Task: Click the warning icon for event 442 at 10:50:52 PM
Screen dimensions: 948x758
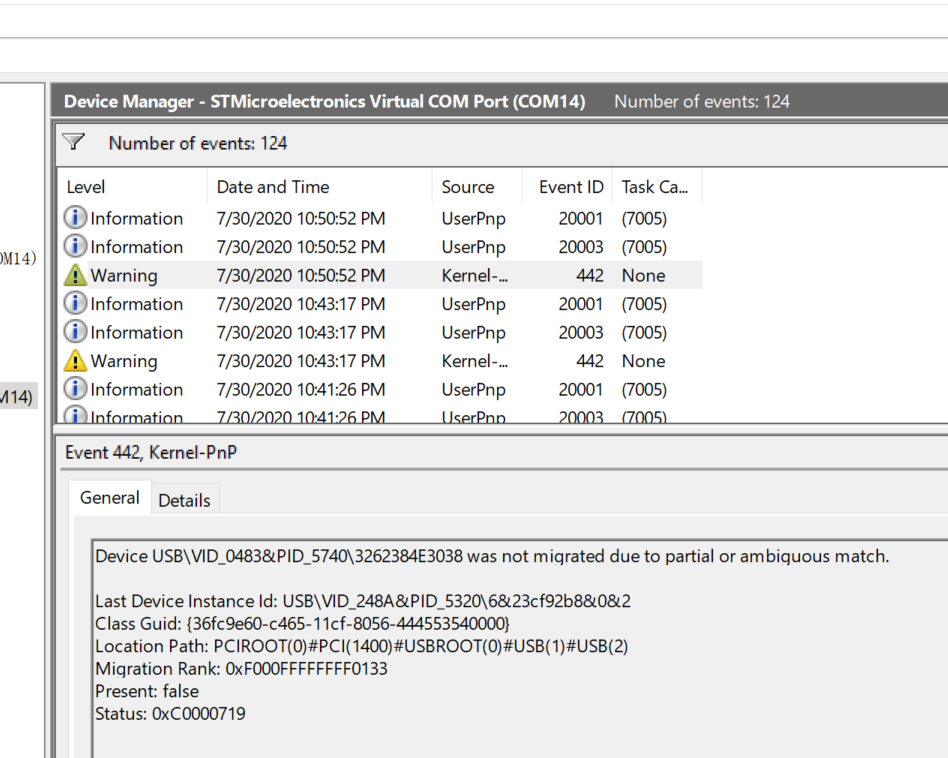Action: (75, 275)
